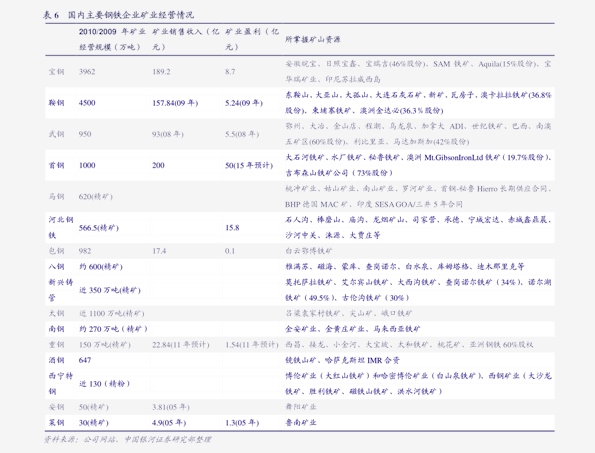
Task: Click the header '2010/2009 年矿业经营规模（万吨）'
Action: click(x=112, y=39)
